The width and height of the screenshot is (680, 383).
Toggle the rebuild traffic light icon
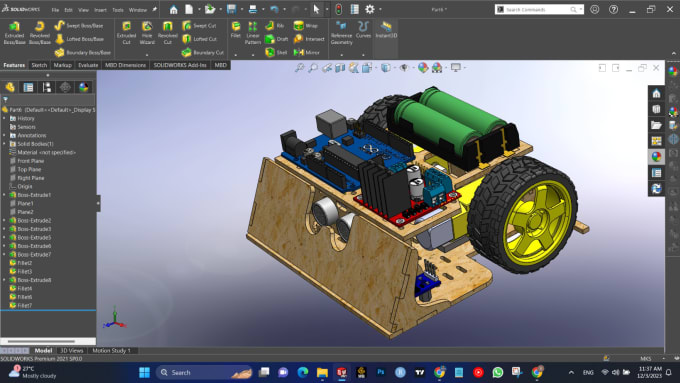point(339,9)
